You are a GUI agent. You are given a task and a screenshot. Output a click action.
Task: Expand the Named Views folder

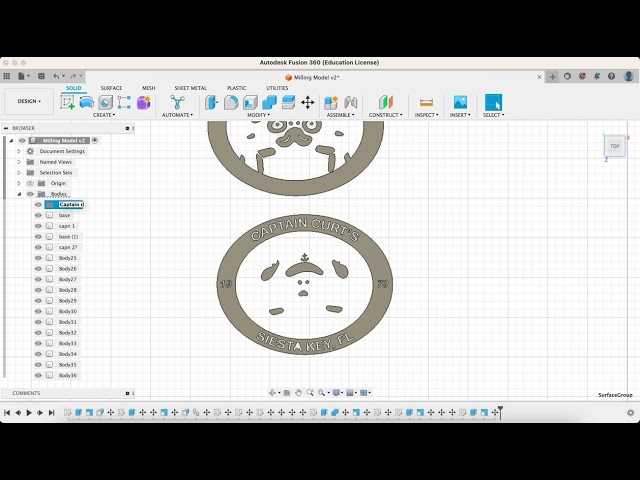point(19,162)
